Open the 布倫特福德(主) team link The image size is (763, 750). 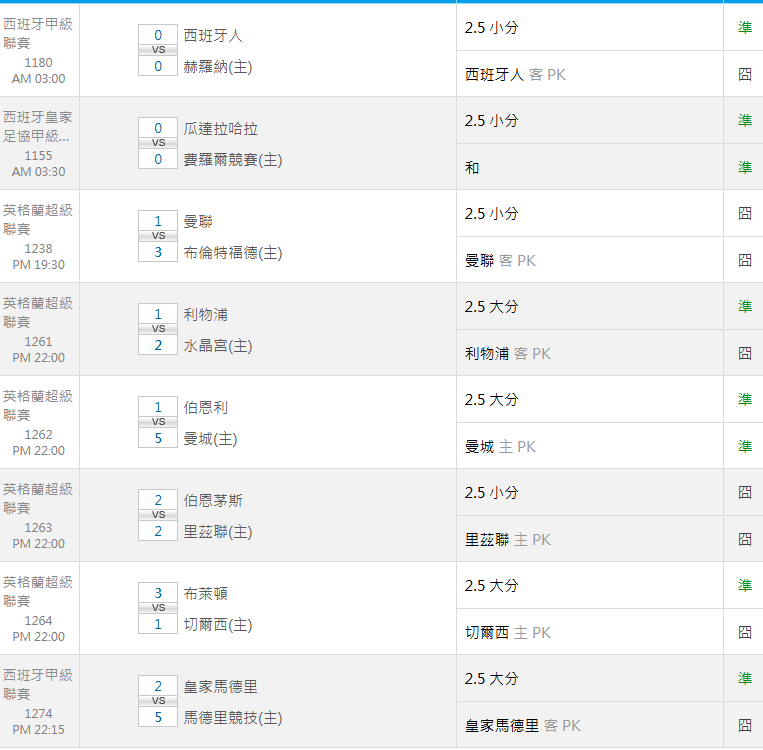(x=233, y=253)
